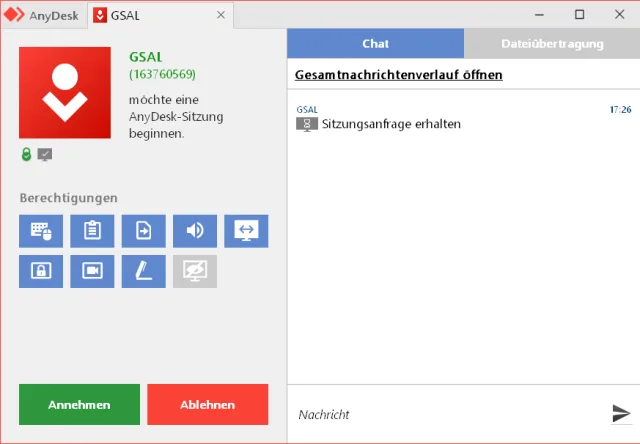This screenshot has width=640, height=444.
Task: Maximize the AnyDesk window
Action: click(x=579, y=15)
